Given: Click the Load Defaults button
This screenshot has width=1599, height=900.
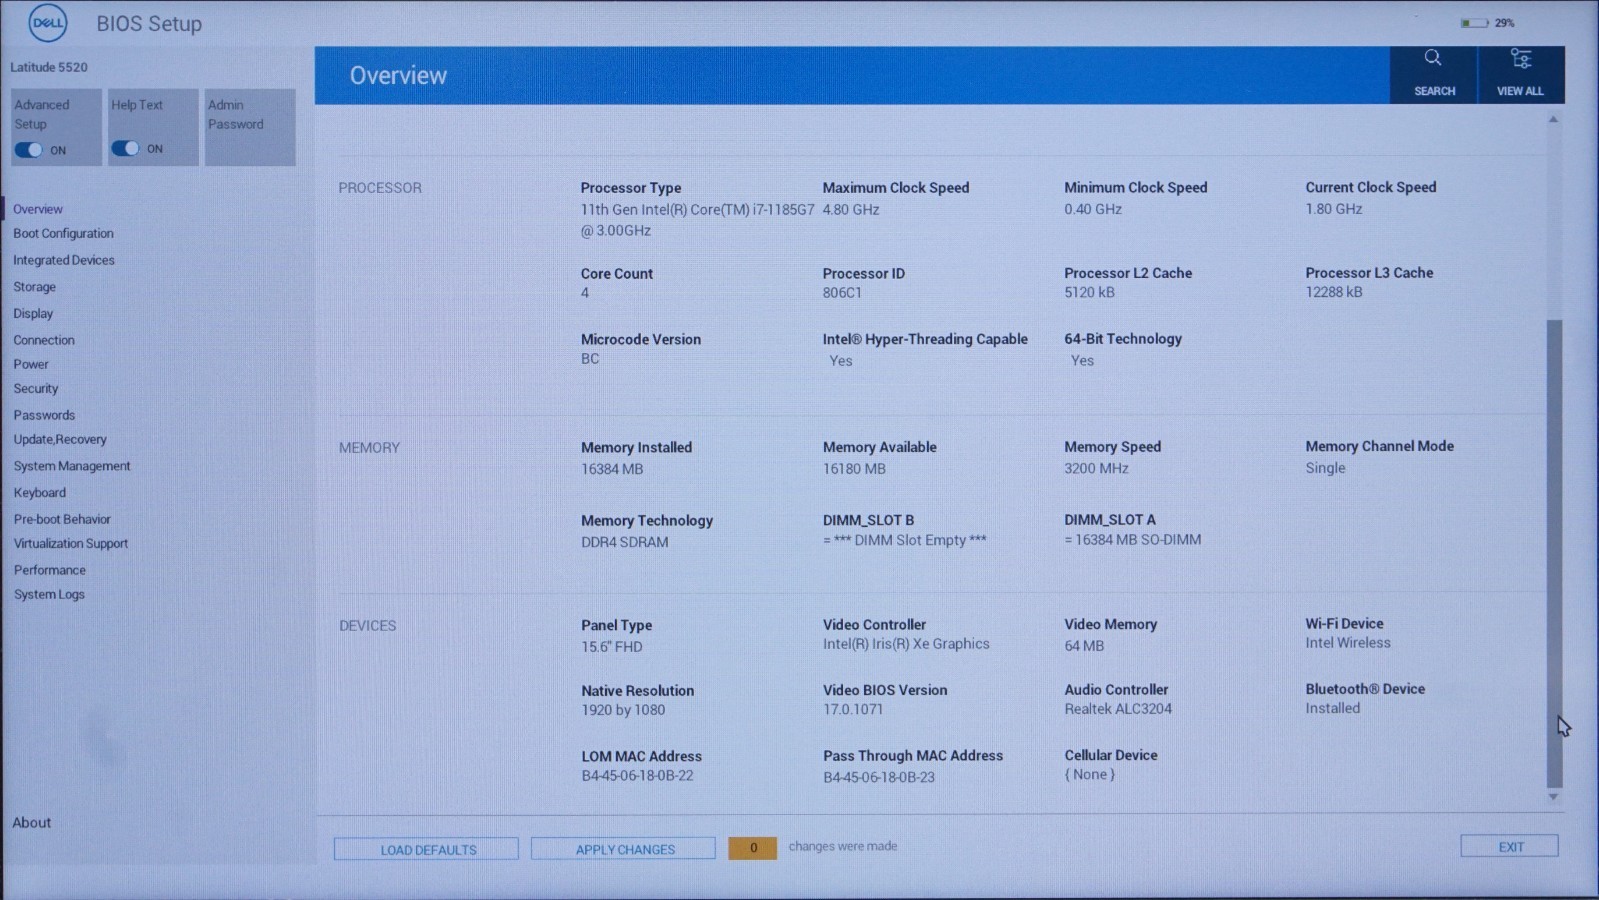Looking at the screenshot, I should click(x=427, y=849).
